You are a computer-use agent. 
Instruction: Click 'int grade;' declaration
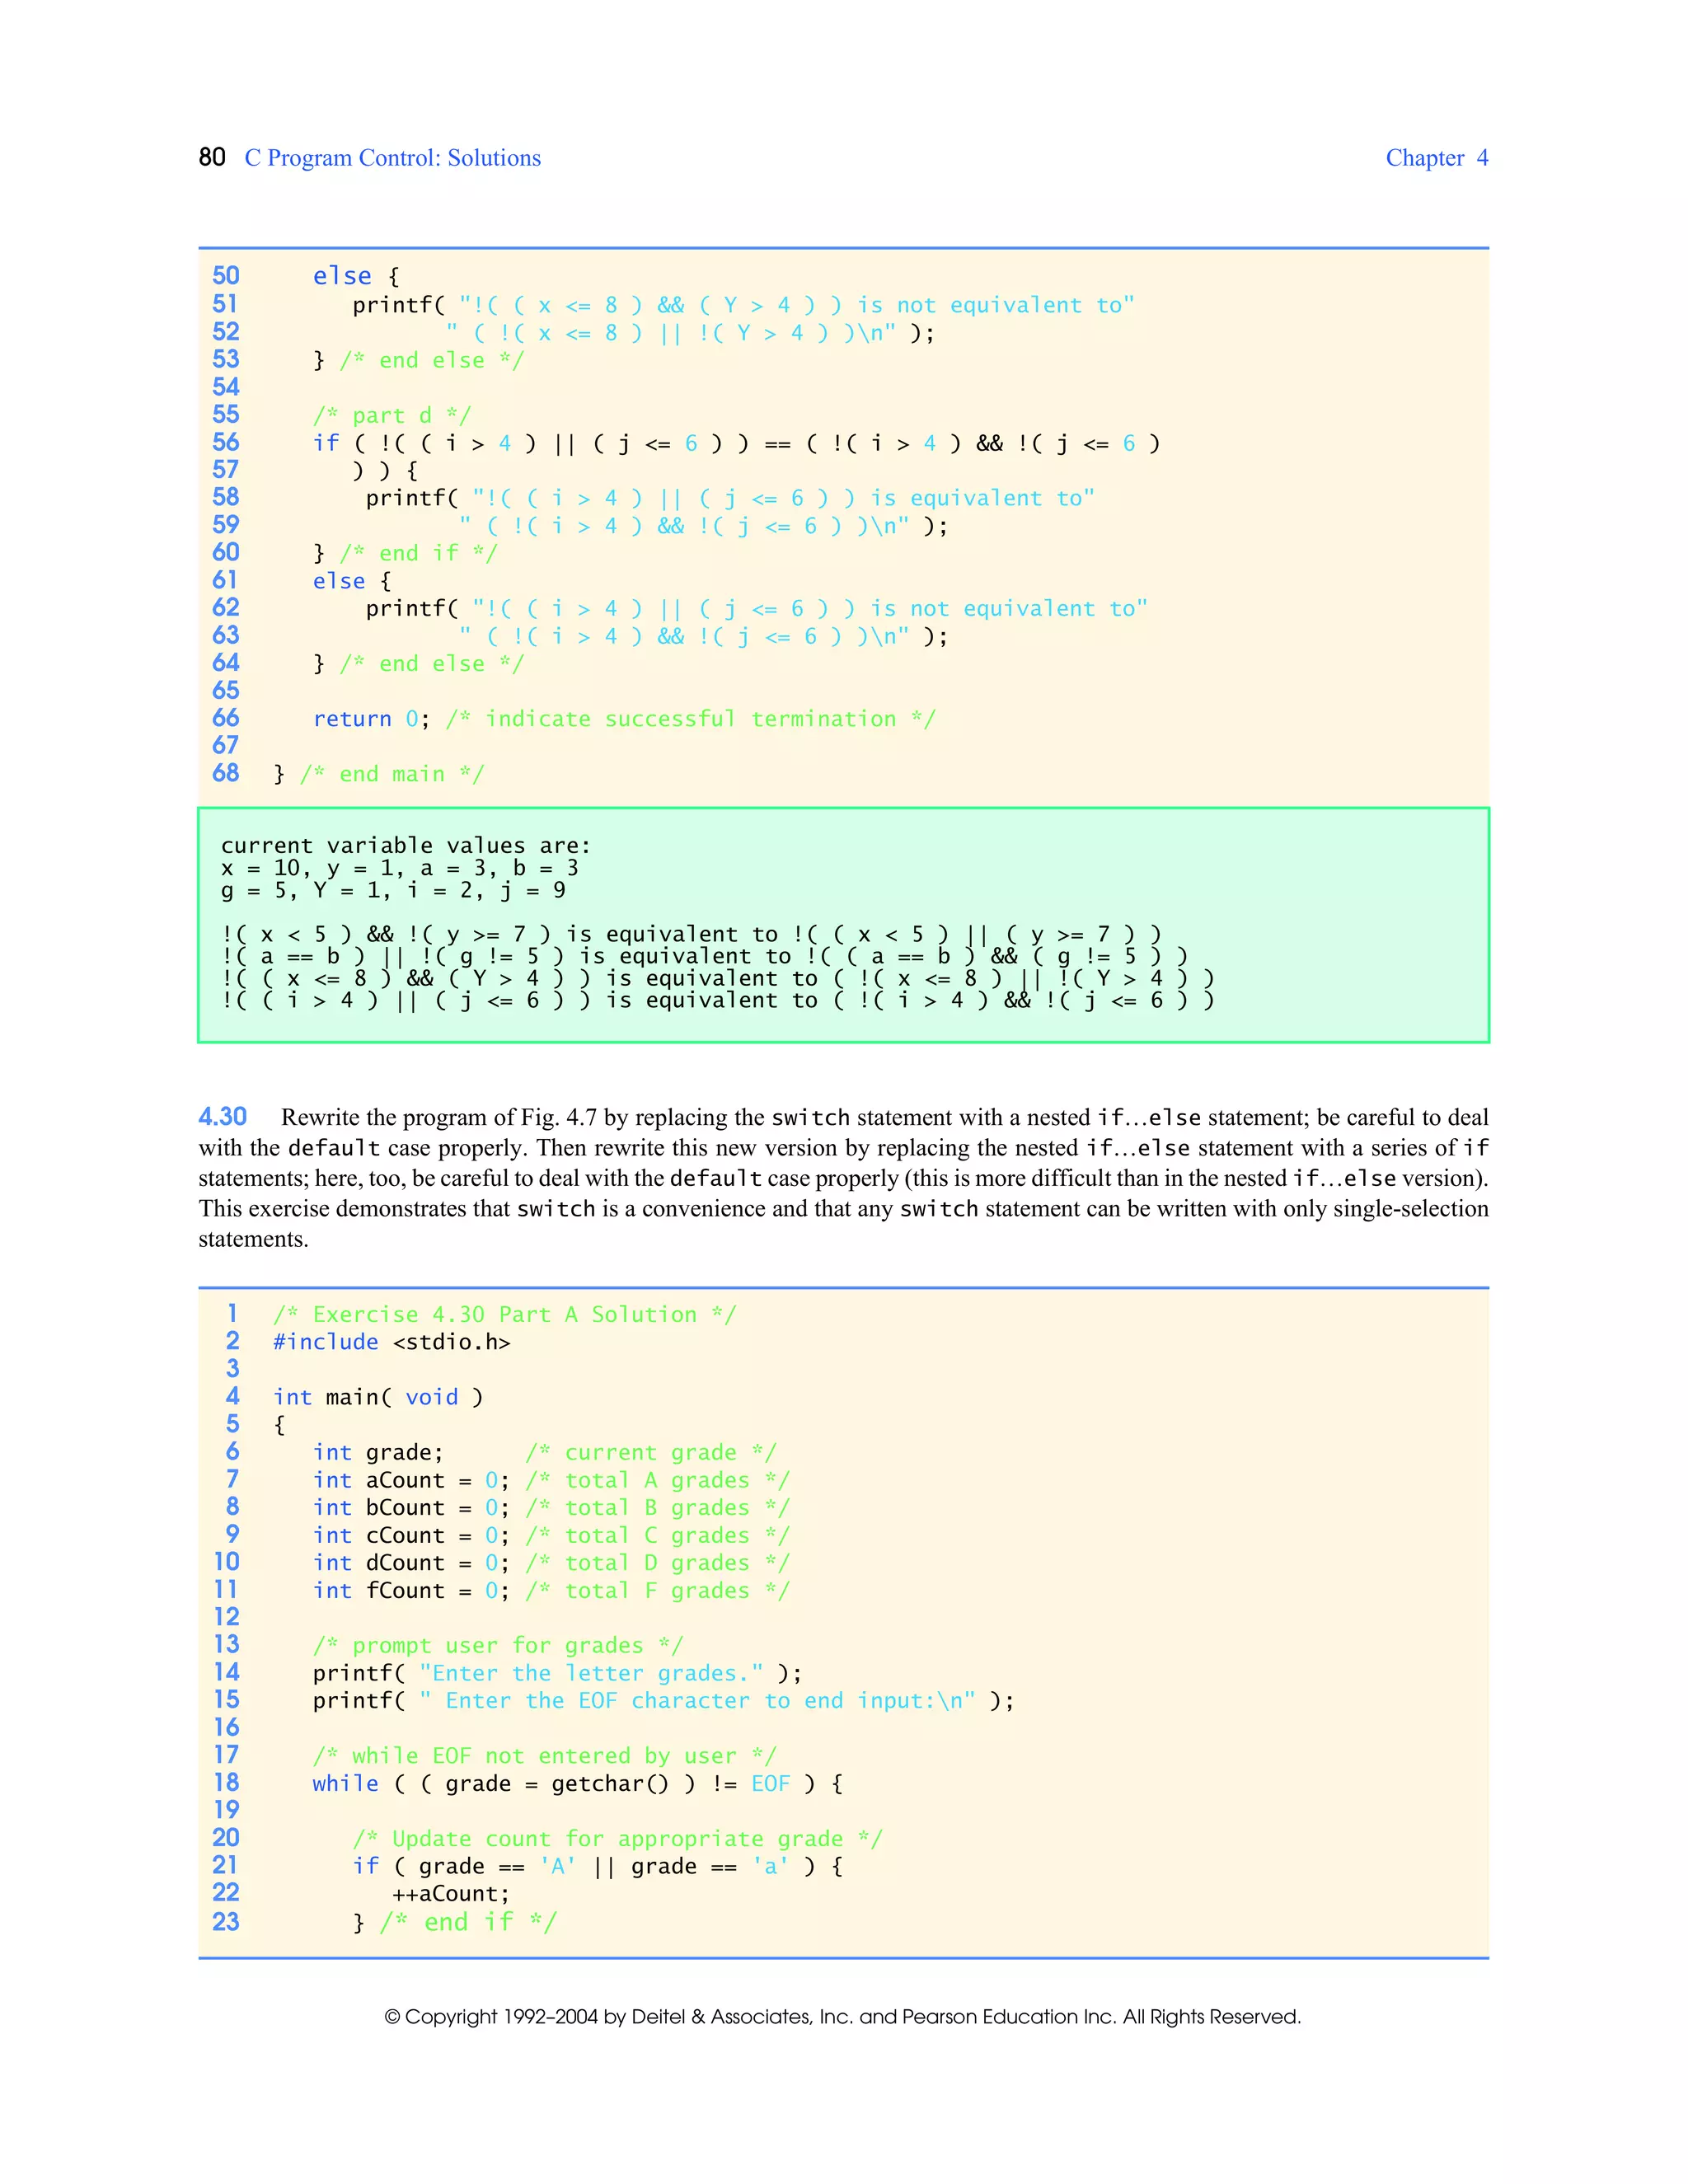pos(378,1452)
